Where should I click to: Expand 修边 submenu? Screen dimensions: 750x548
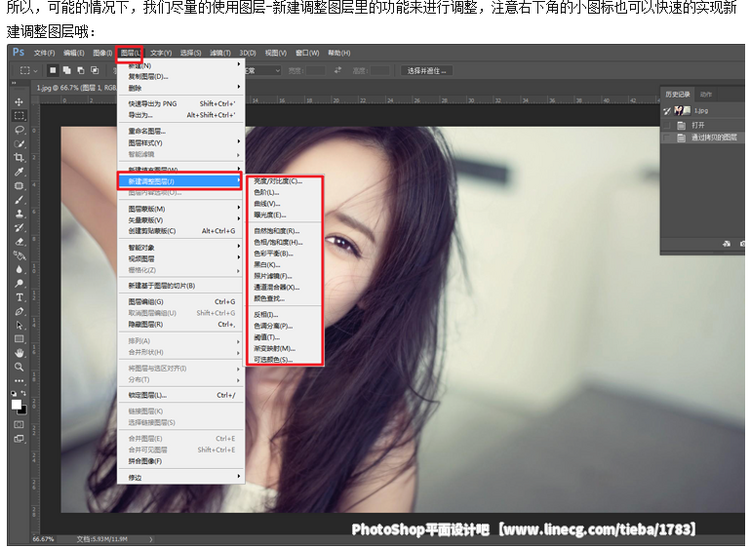(x=180, y=477)
